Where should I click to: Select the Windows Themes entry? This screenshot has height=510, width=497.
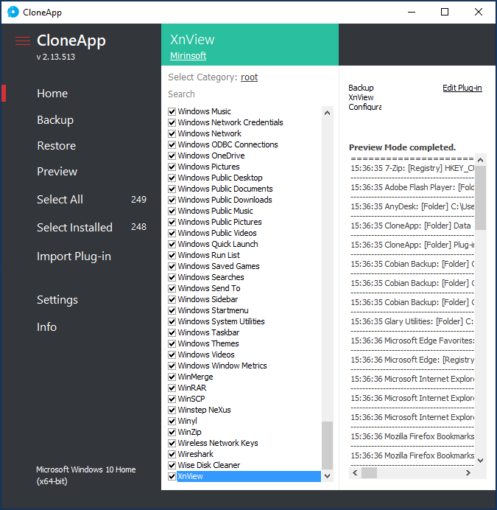point(208,343)
